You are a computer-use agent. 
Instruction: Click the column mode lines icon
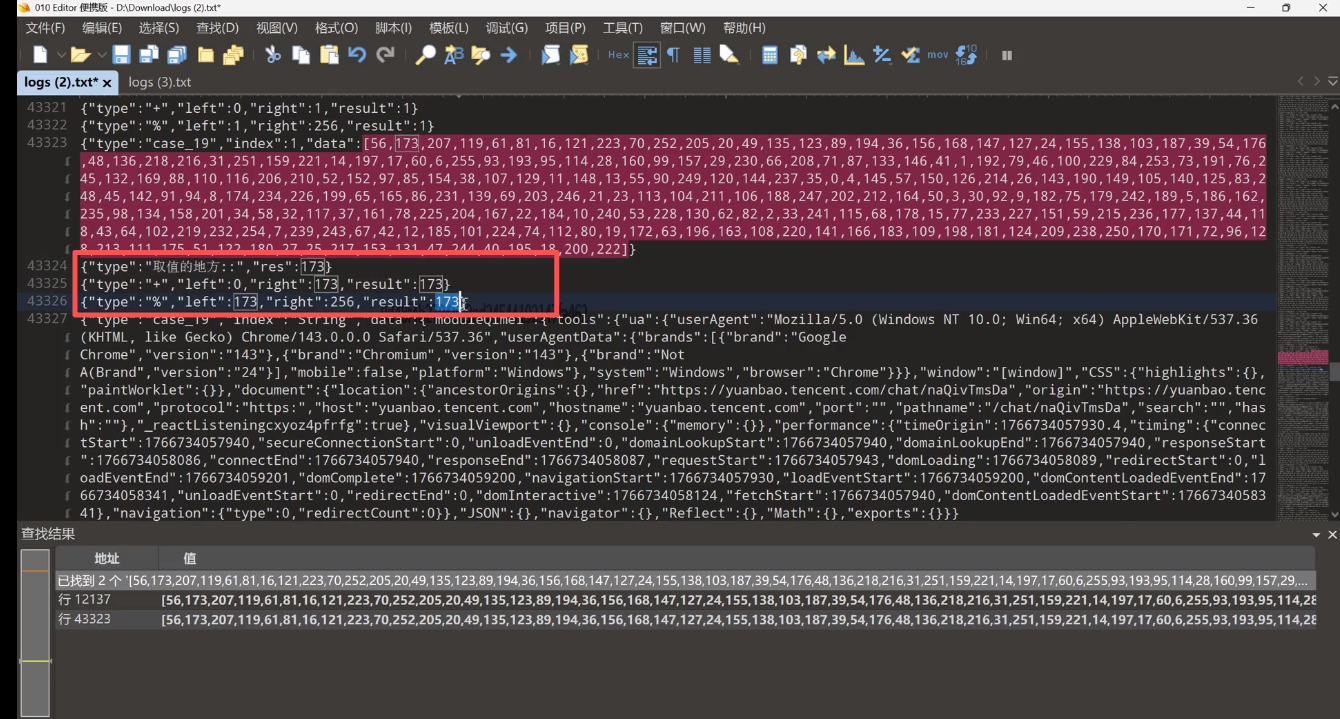click(702, 55)
